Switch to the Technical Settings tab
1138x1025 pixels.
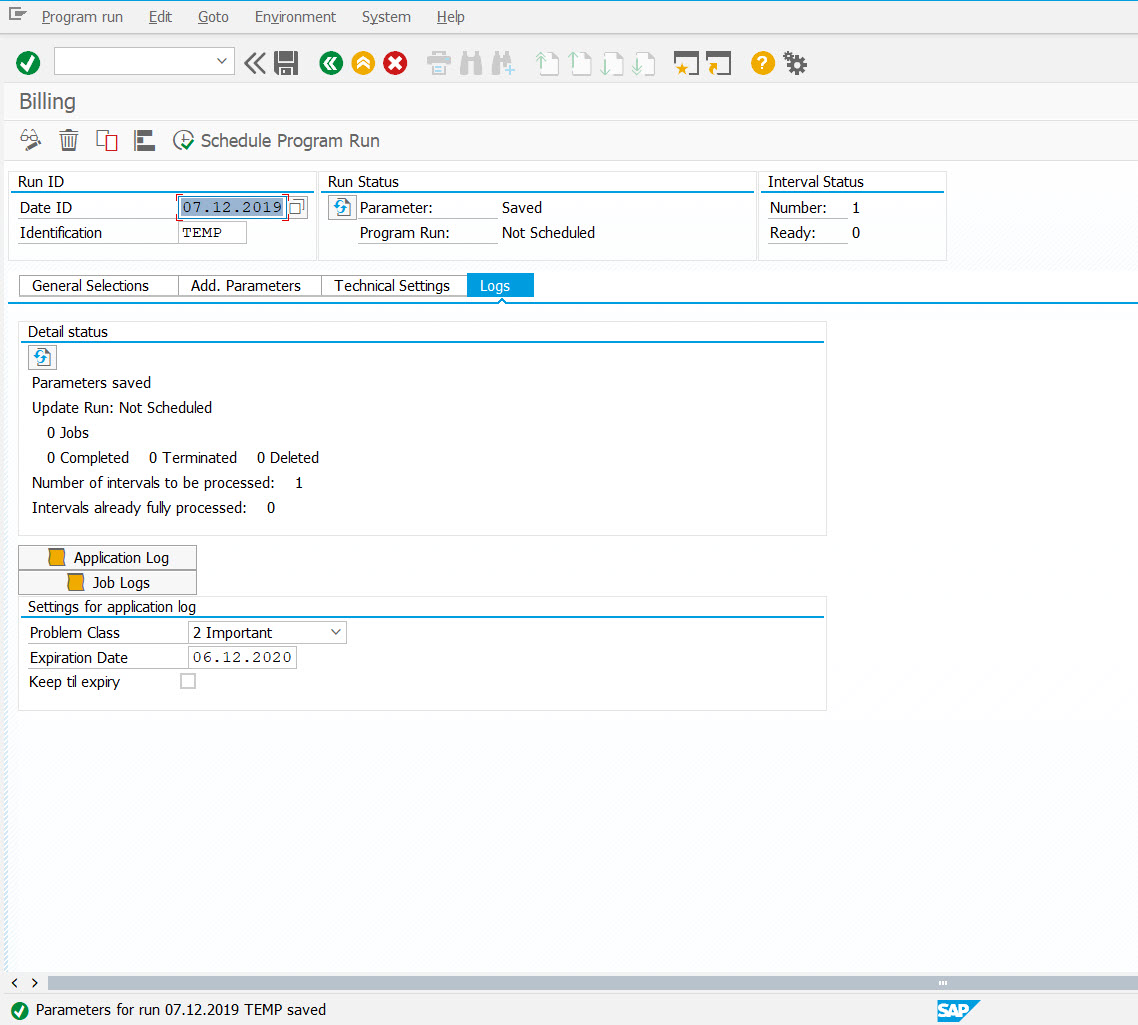click(393, 285)
